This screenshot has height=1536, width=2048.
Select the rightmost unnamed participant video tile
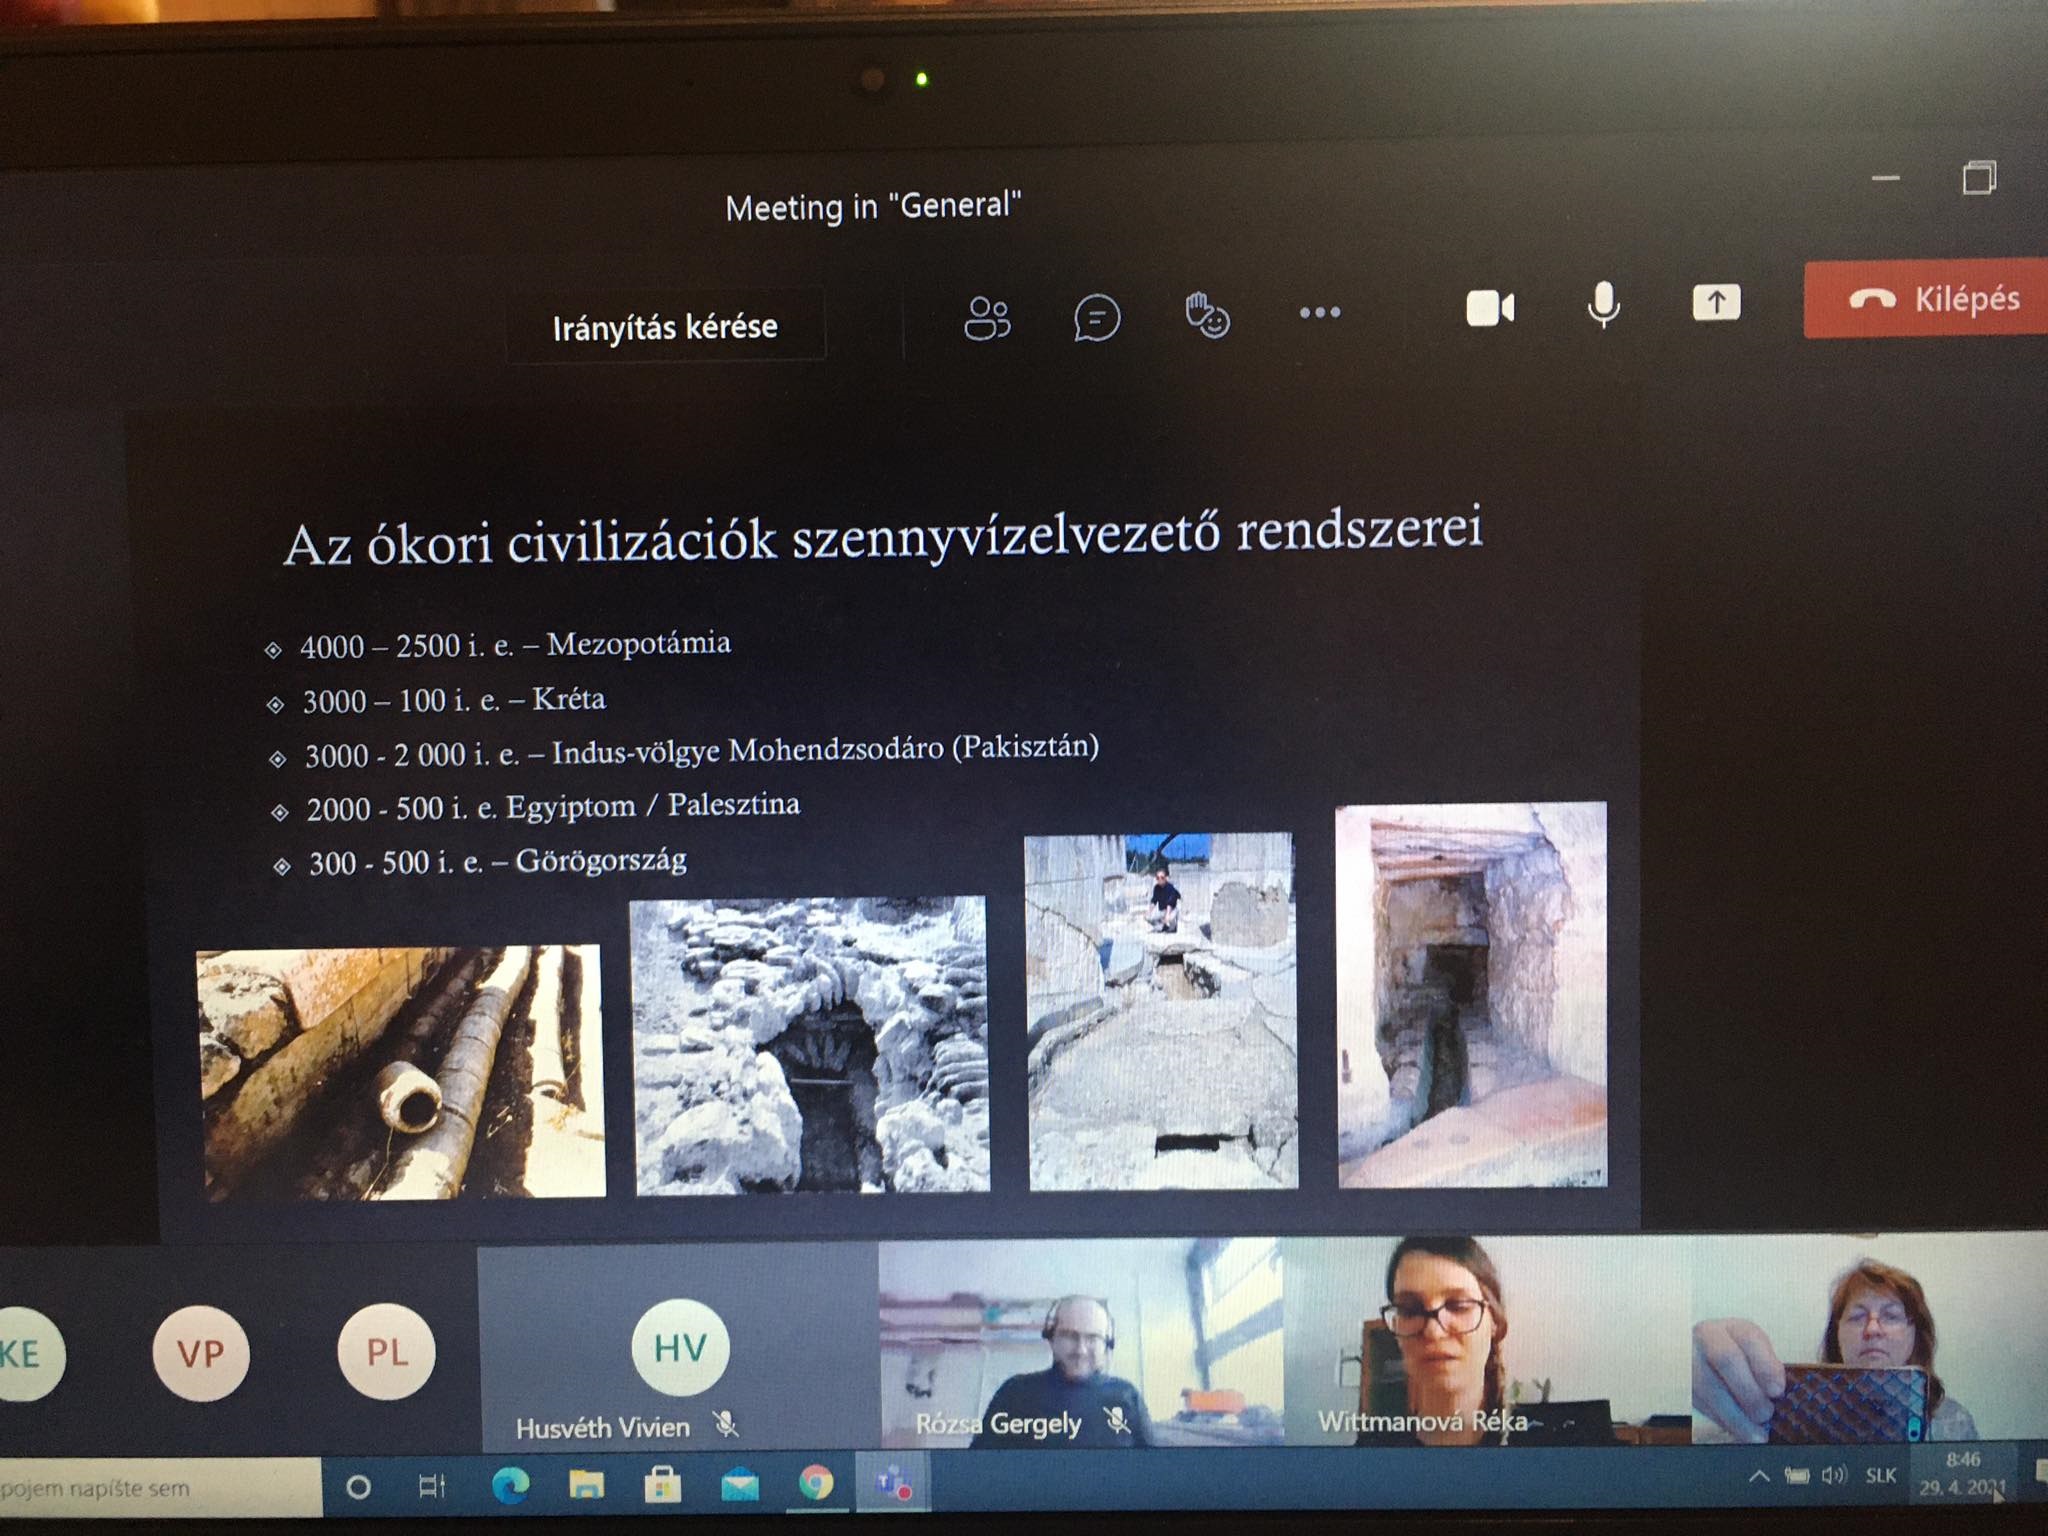coord(1870,1340)
